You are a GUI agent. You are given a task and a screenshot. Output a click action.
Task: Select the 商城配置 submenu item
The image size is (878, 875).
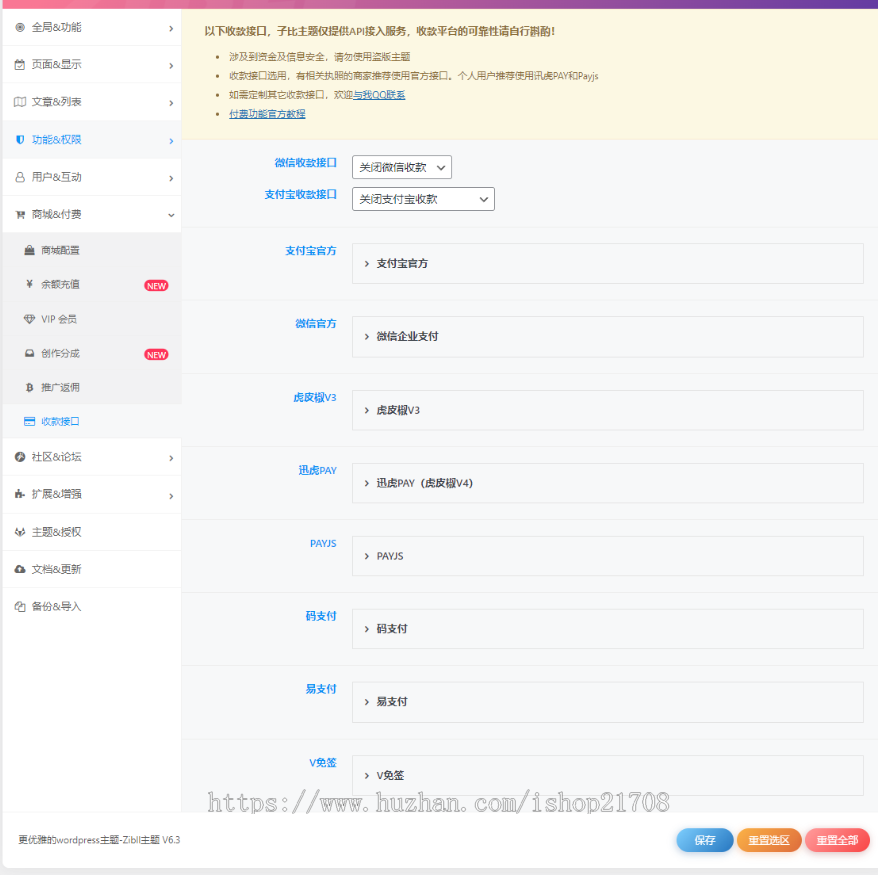pos(92,250)
